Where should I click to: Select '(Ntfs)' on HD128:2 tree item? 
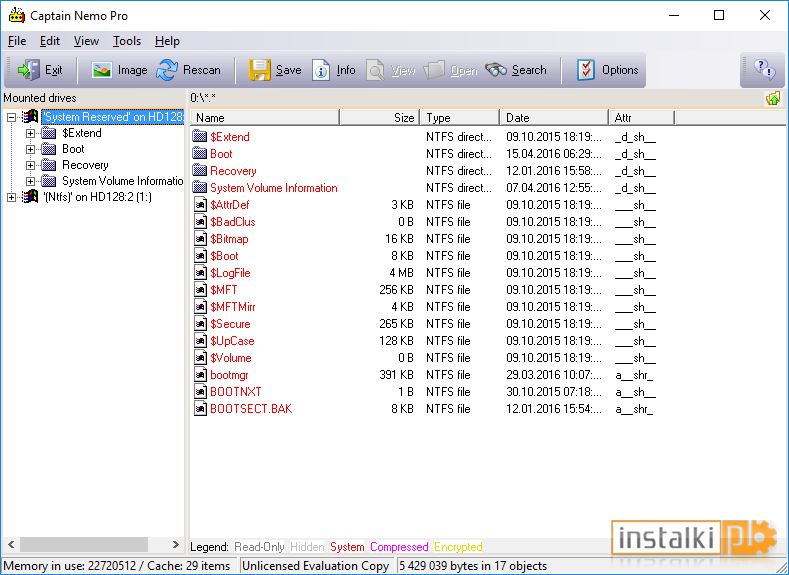coord(97,197)
